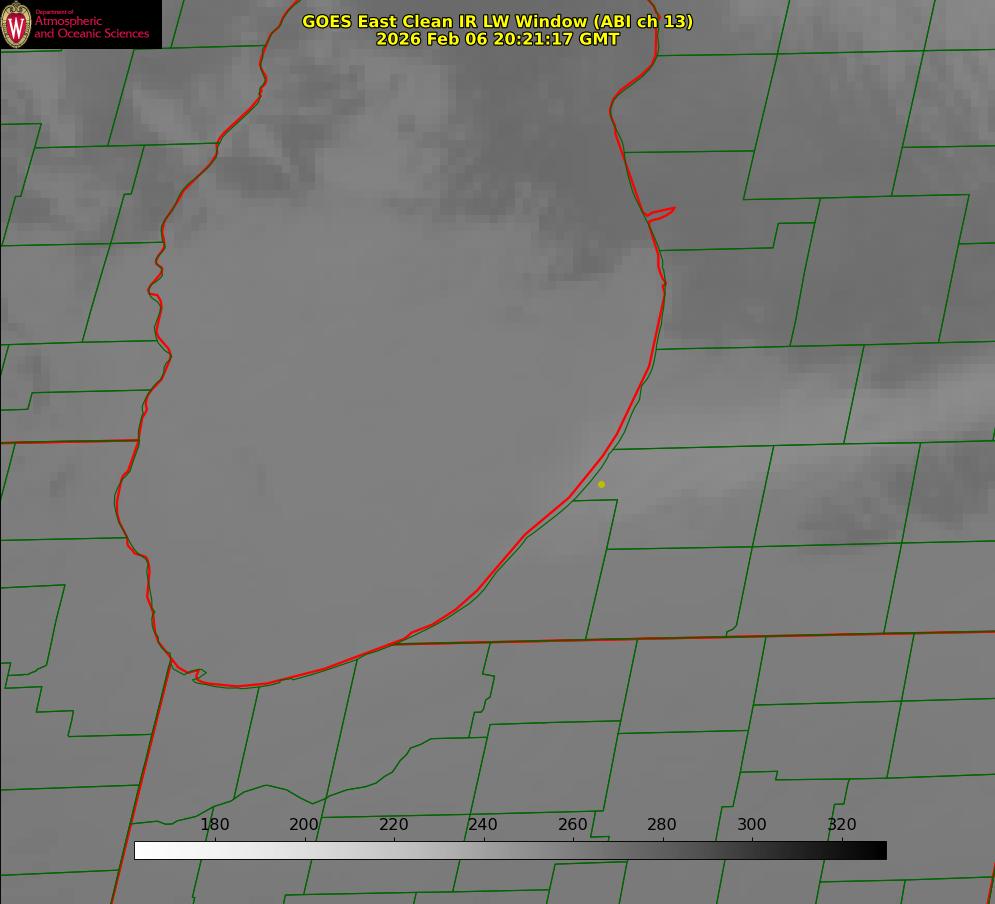Screen dimensions: 995x904
Task: Click the 280 colorbar label
Action: [662, 824]
